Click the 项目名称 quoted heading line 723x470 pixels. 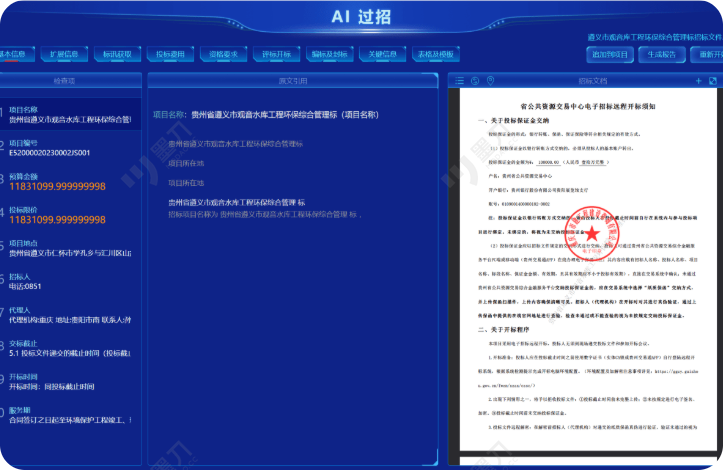(266, 115)
